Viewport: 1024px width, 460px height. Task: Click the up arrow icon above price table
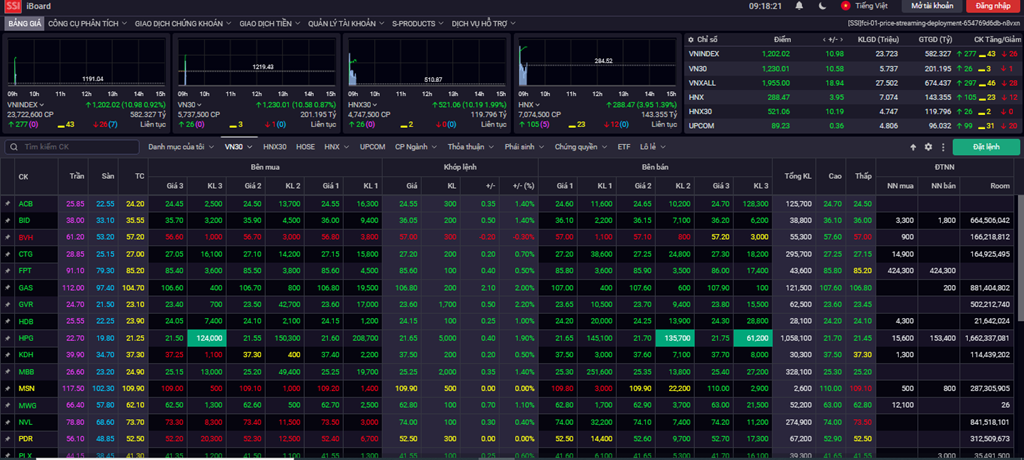913,147
